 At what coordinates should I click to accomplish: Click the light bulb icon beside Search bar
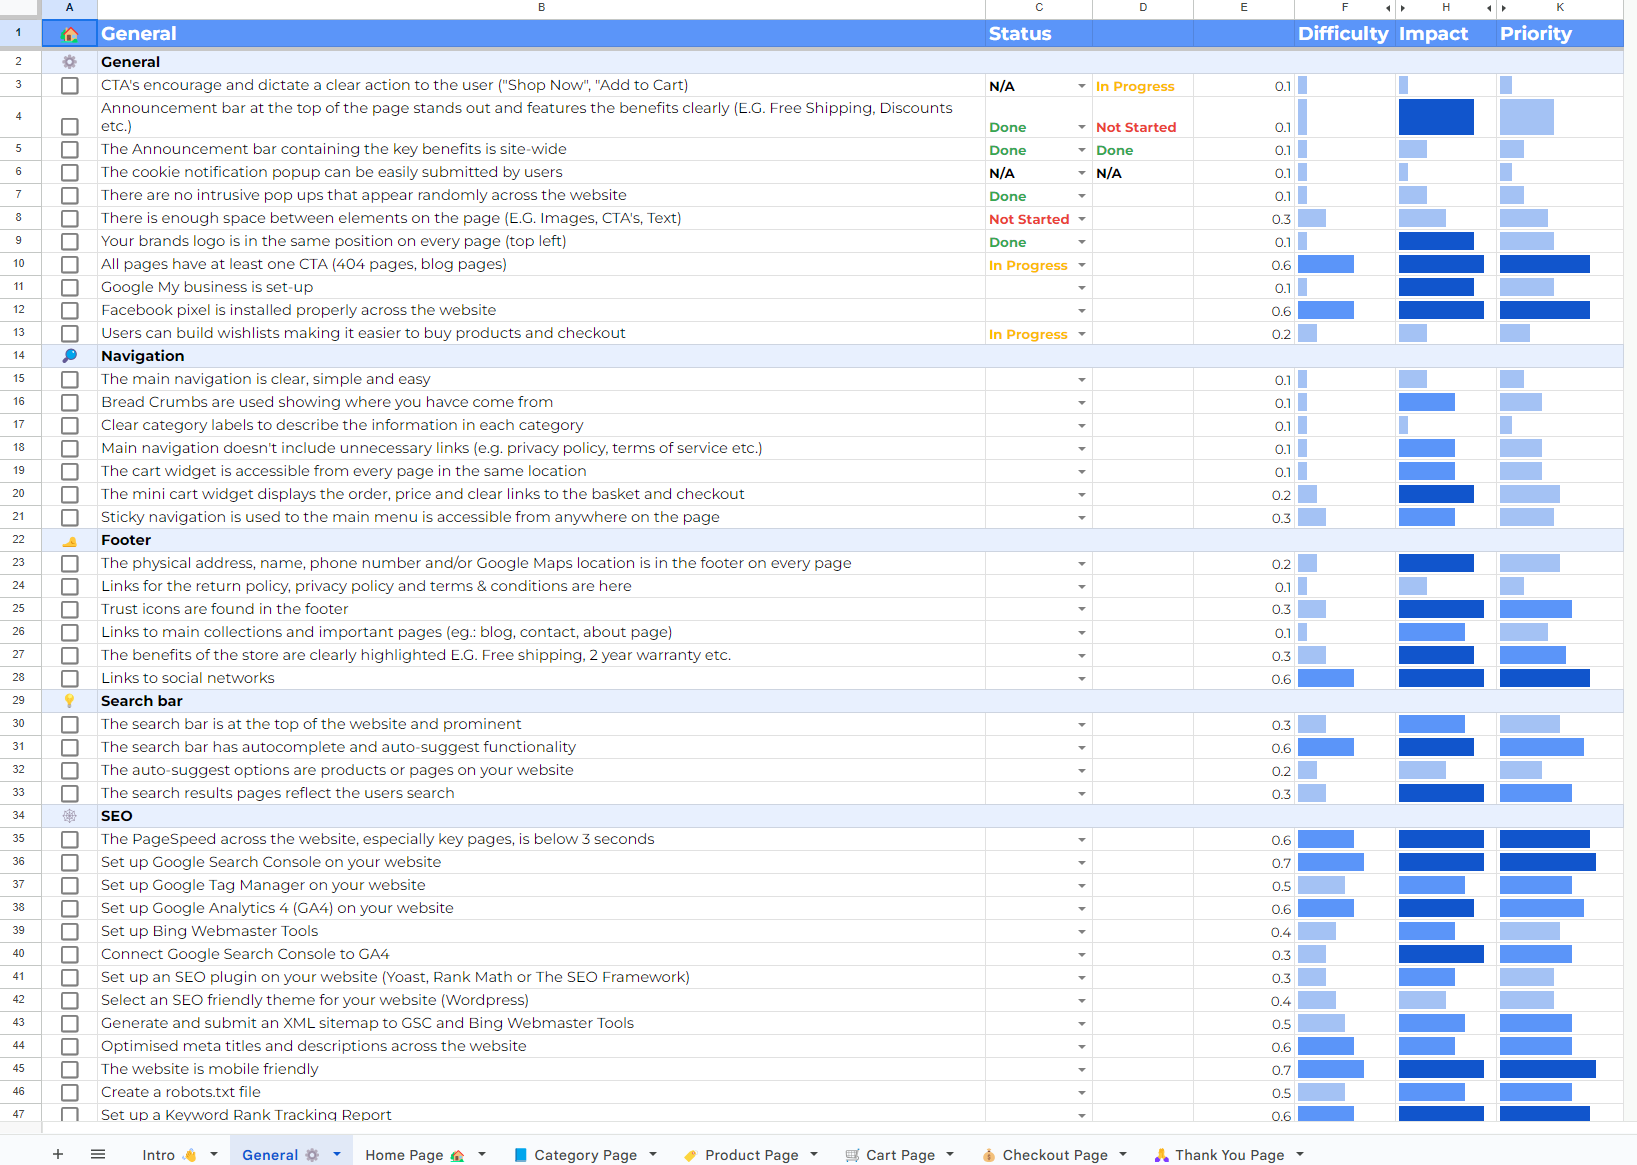(70, 701)
